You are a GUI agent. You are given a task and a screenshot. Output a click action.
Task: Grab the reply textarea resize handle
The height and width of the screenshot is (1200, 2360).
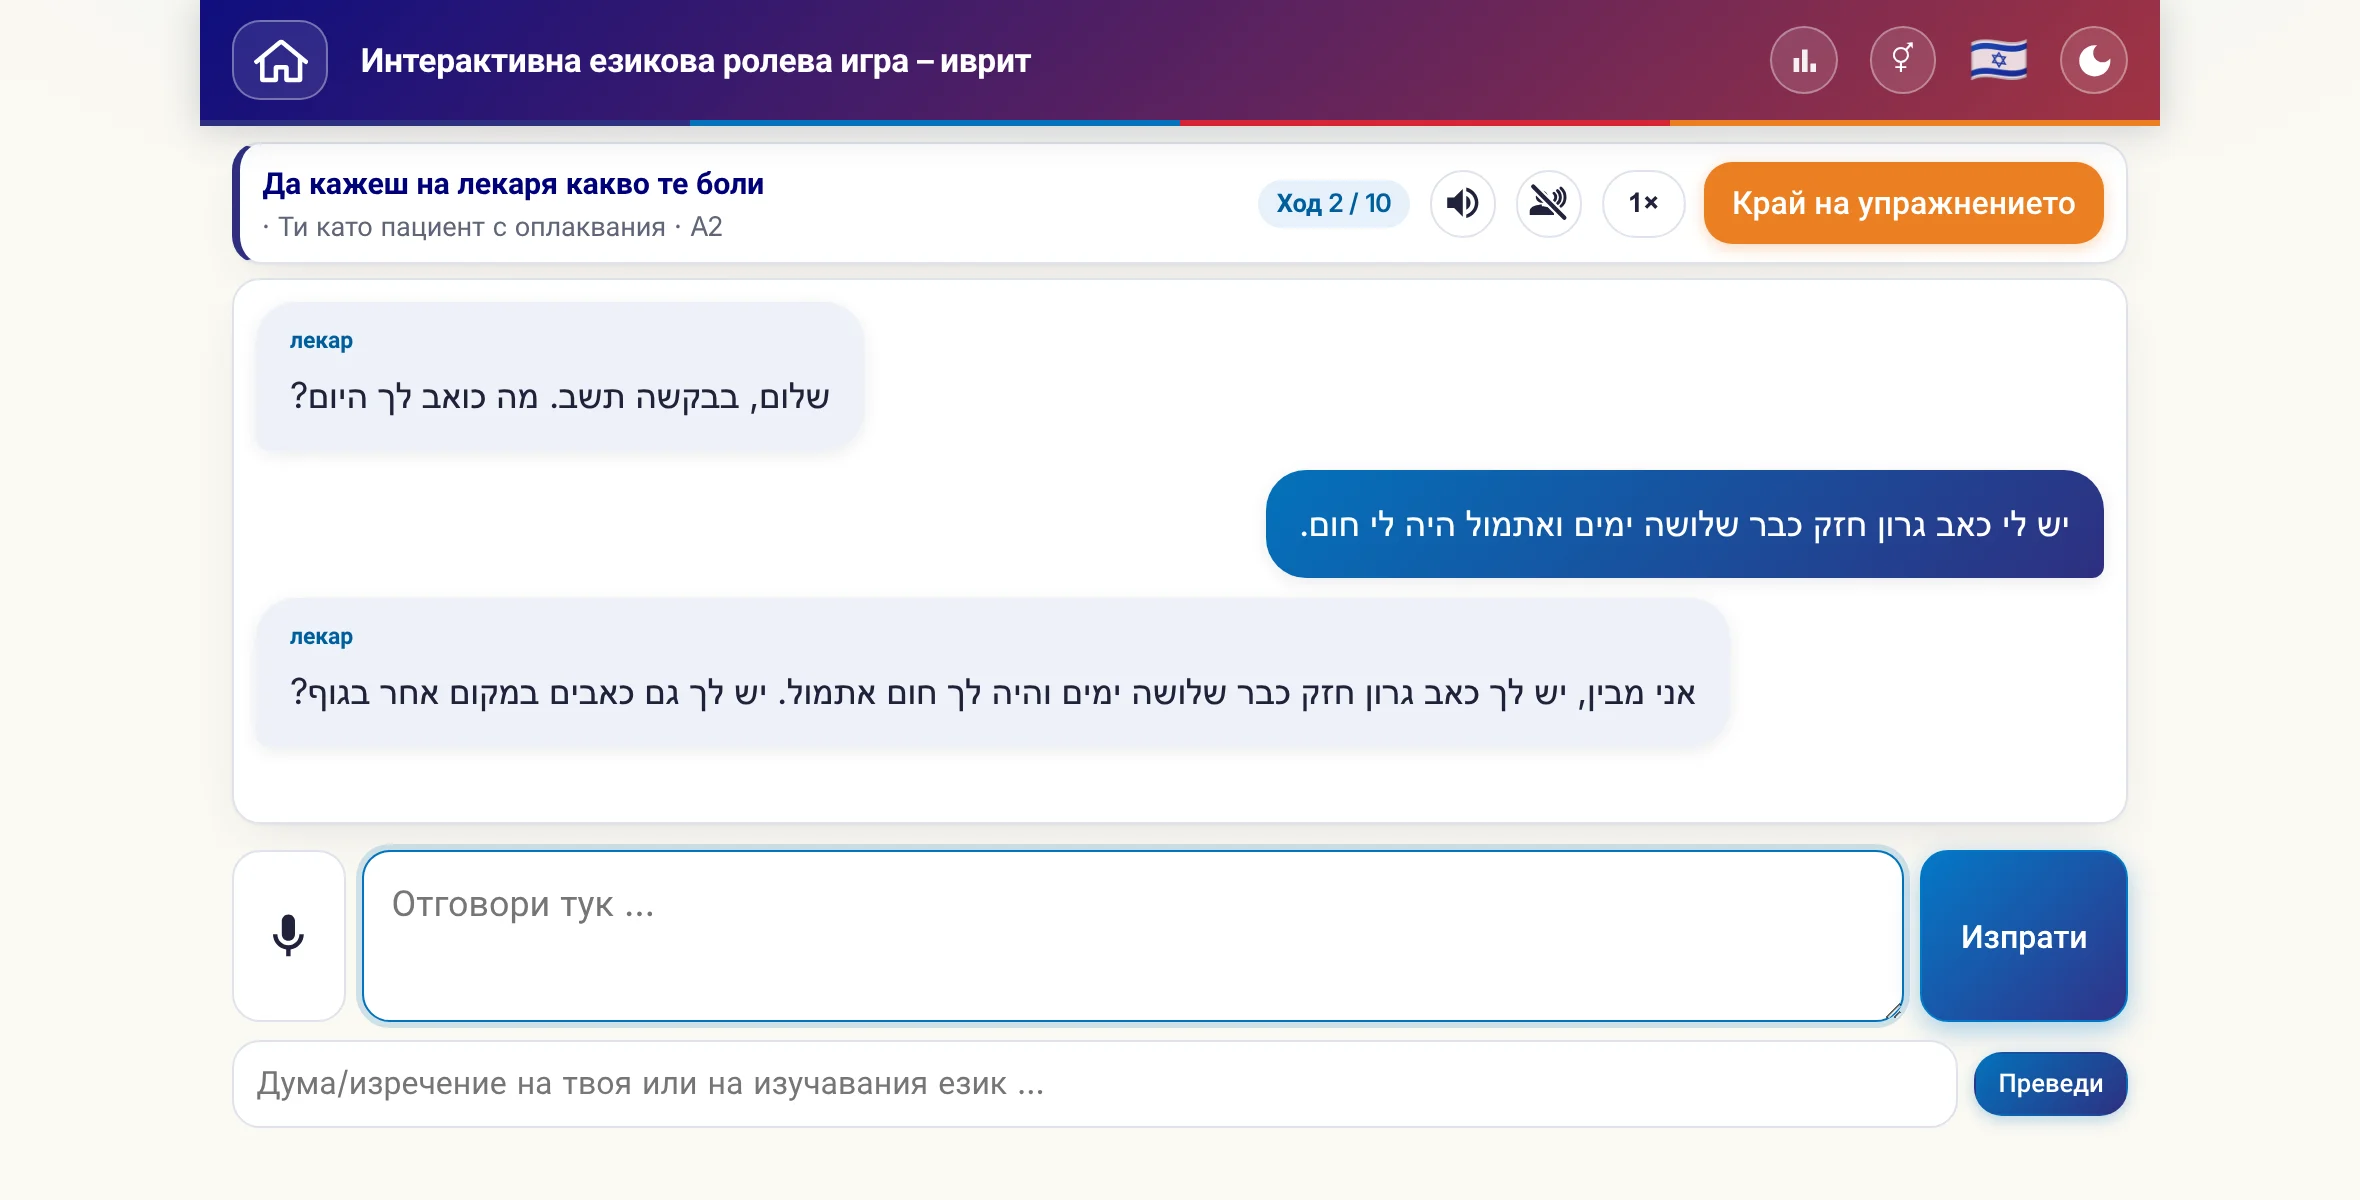click(x=1892, y=1011)
